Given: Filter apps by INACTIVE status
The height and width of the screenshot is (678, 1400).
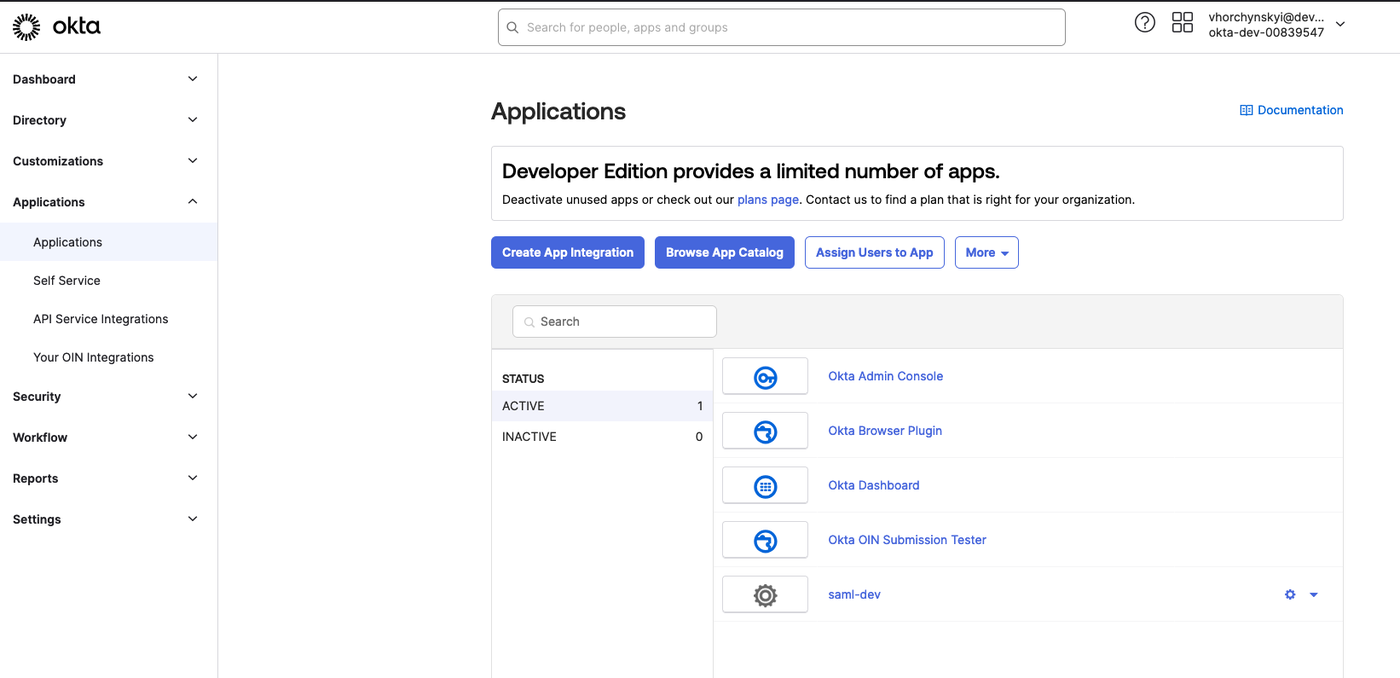Looking at the screenshot, I should (x=602, y=437).
